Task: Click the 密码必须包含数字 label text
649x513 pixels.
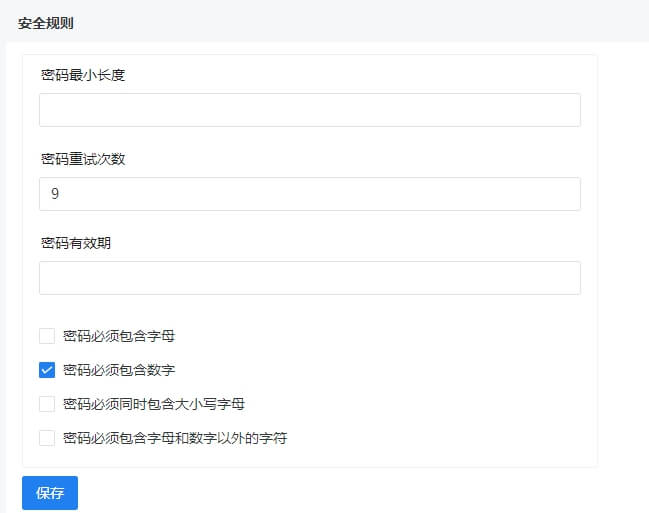Action: coord(119,370)
